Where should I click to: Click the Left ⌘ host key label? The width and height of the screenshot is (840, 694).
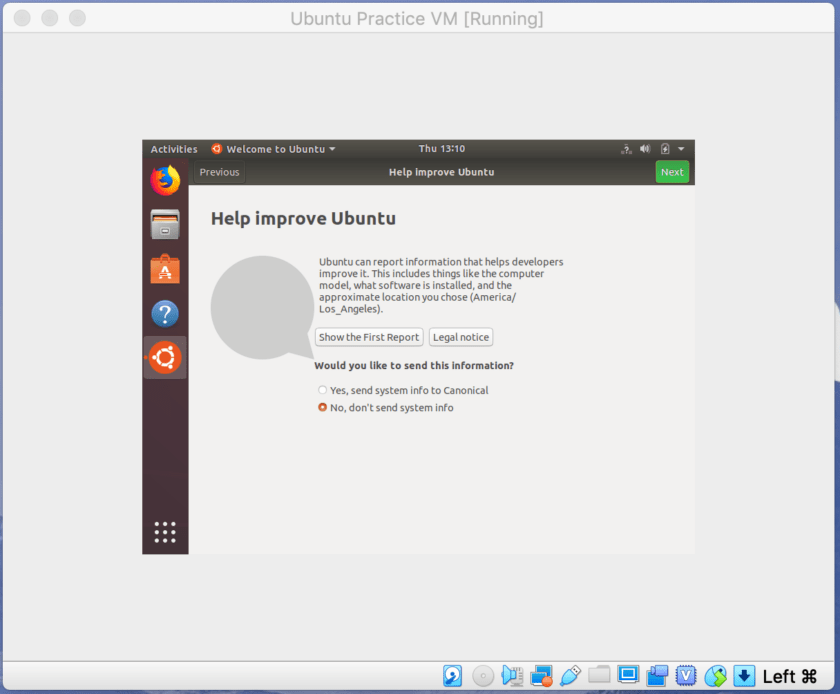(790, 676)
